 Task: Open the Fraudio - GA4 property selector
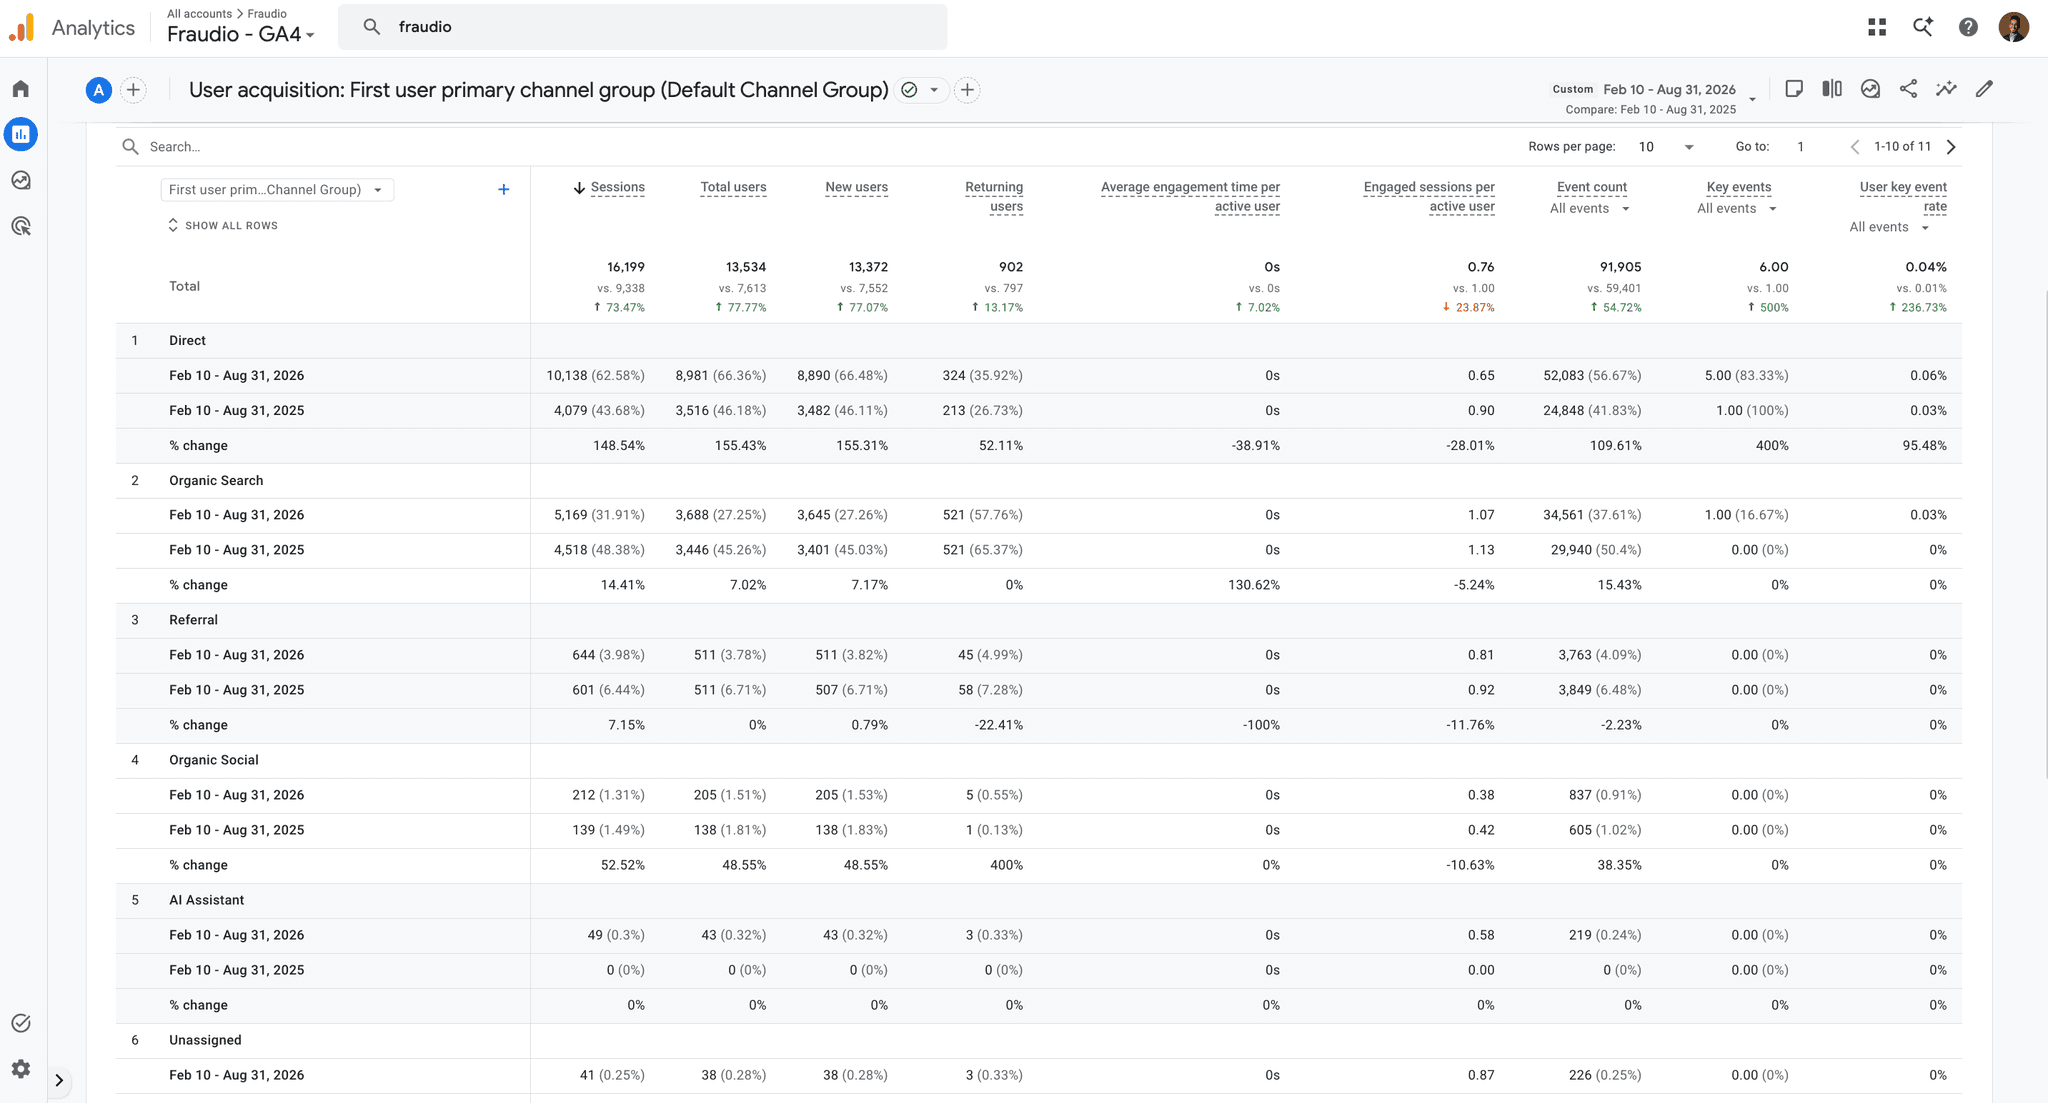(240, 34)
